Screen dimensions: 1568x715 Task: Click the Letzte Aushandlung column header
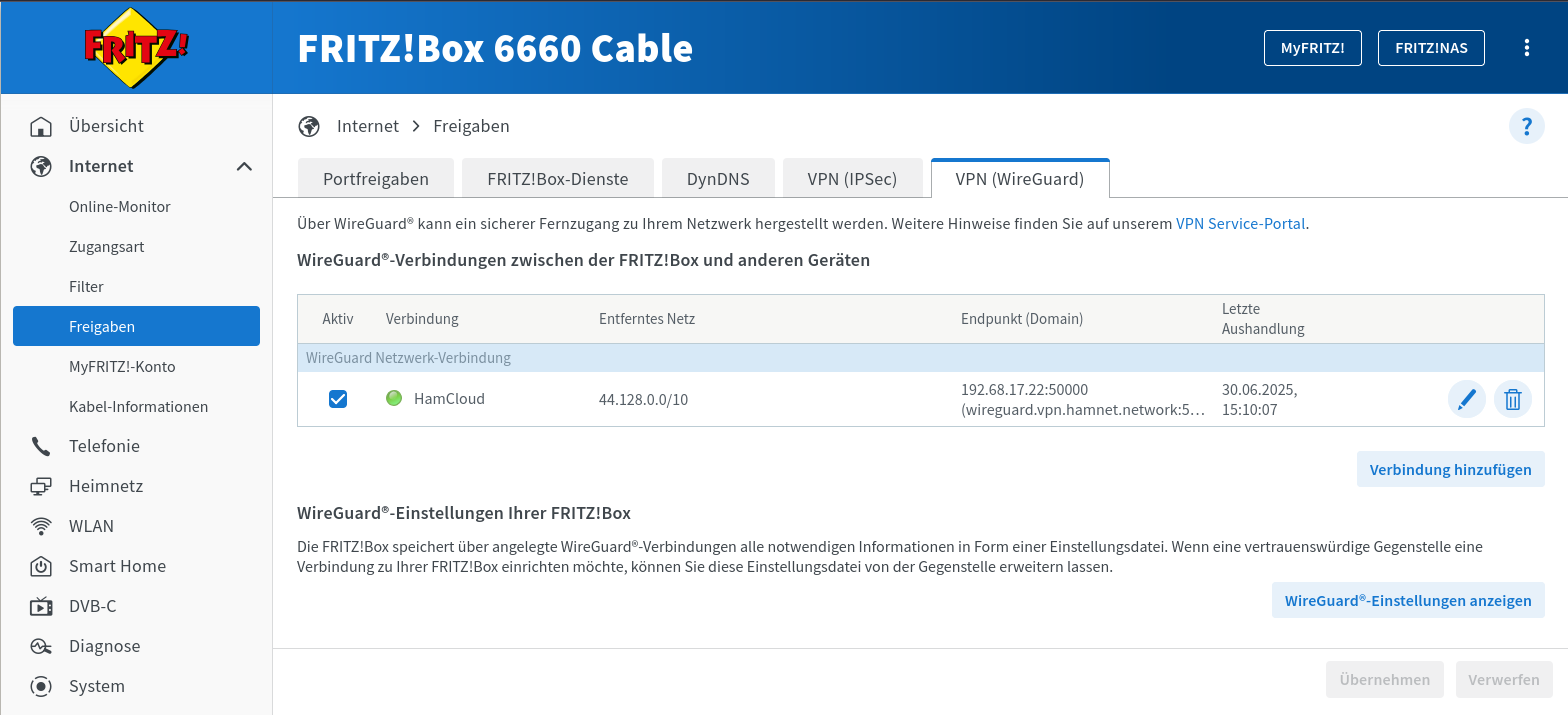click(1263, 319)
